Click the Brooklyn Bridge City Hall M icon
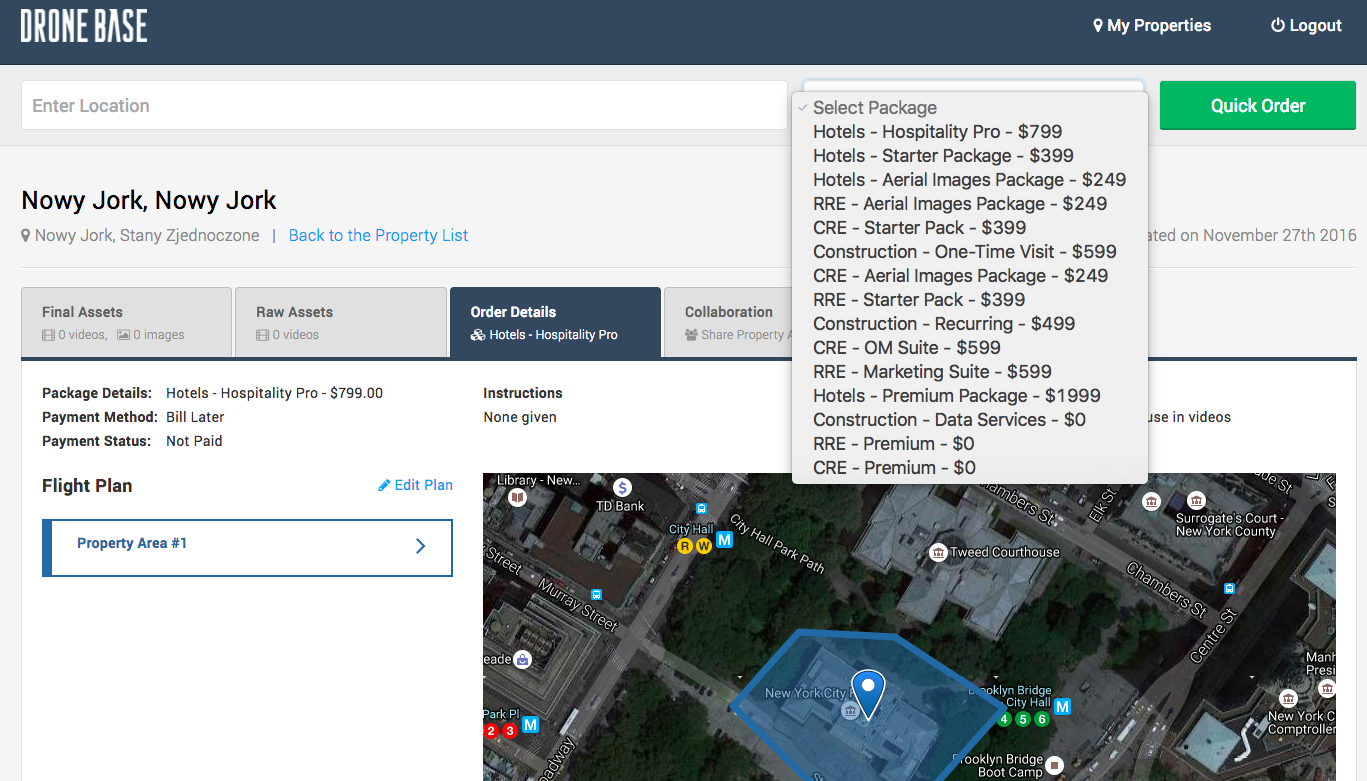Viewport: 1367px width, 781px height. click(1062, 707)
